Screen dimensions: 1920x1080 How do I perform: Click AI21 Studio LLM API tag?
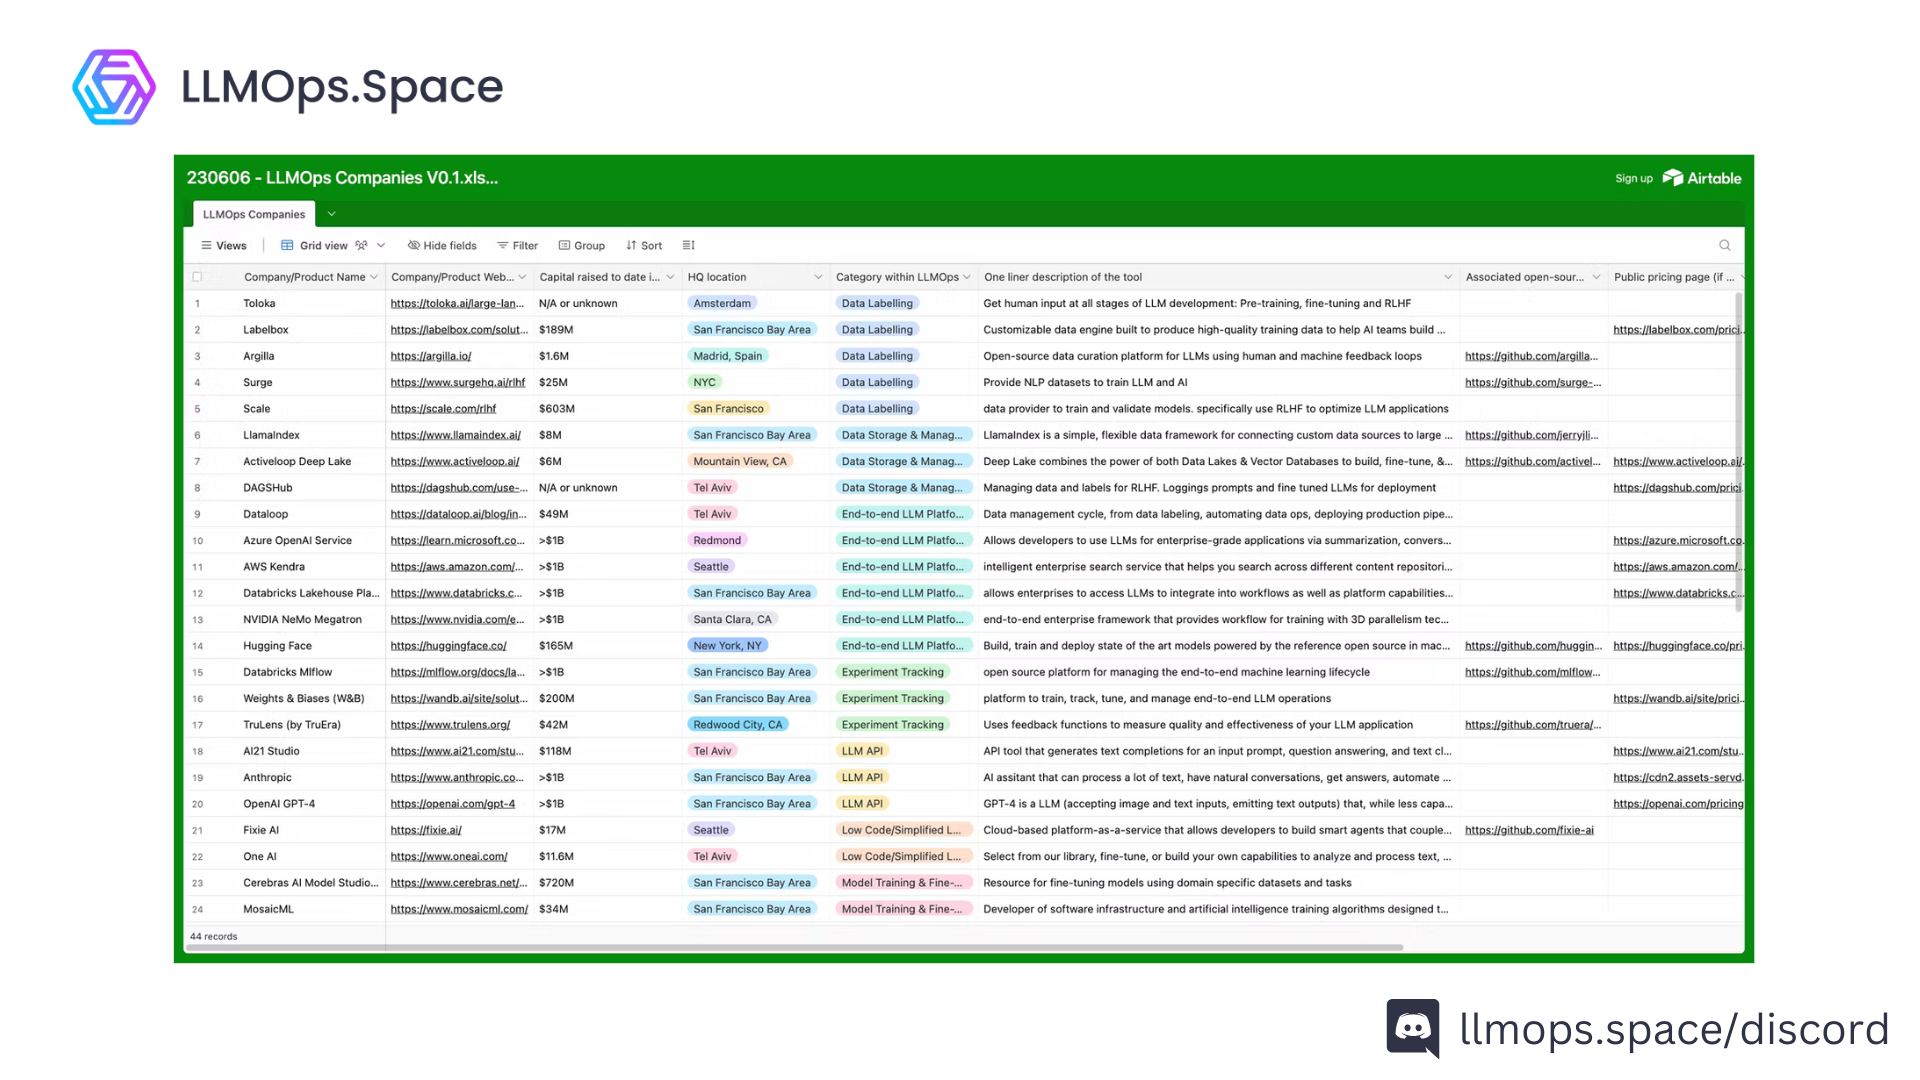[862, 751]
